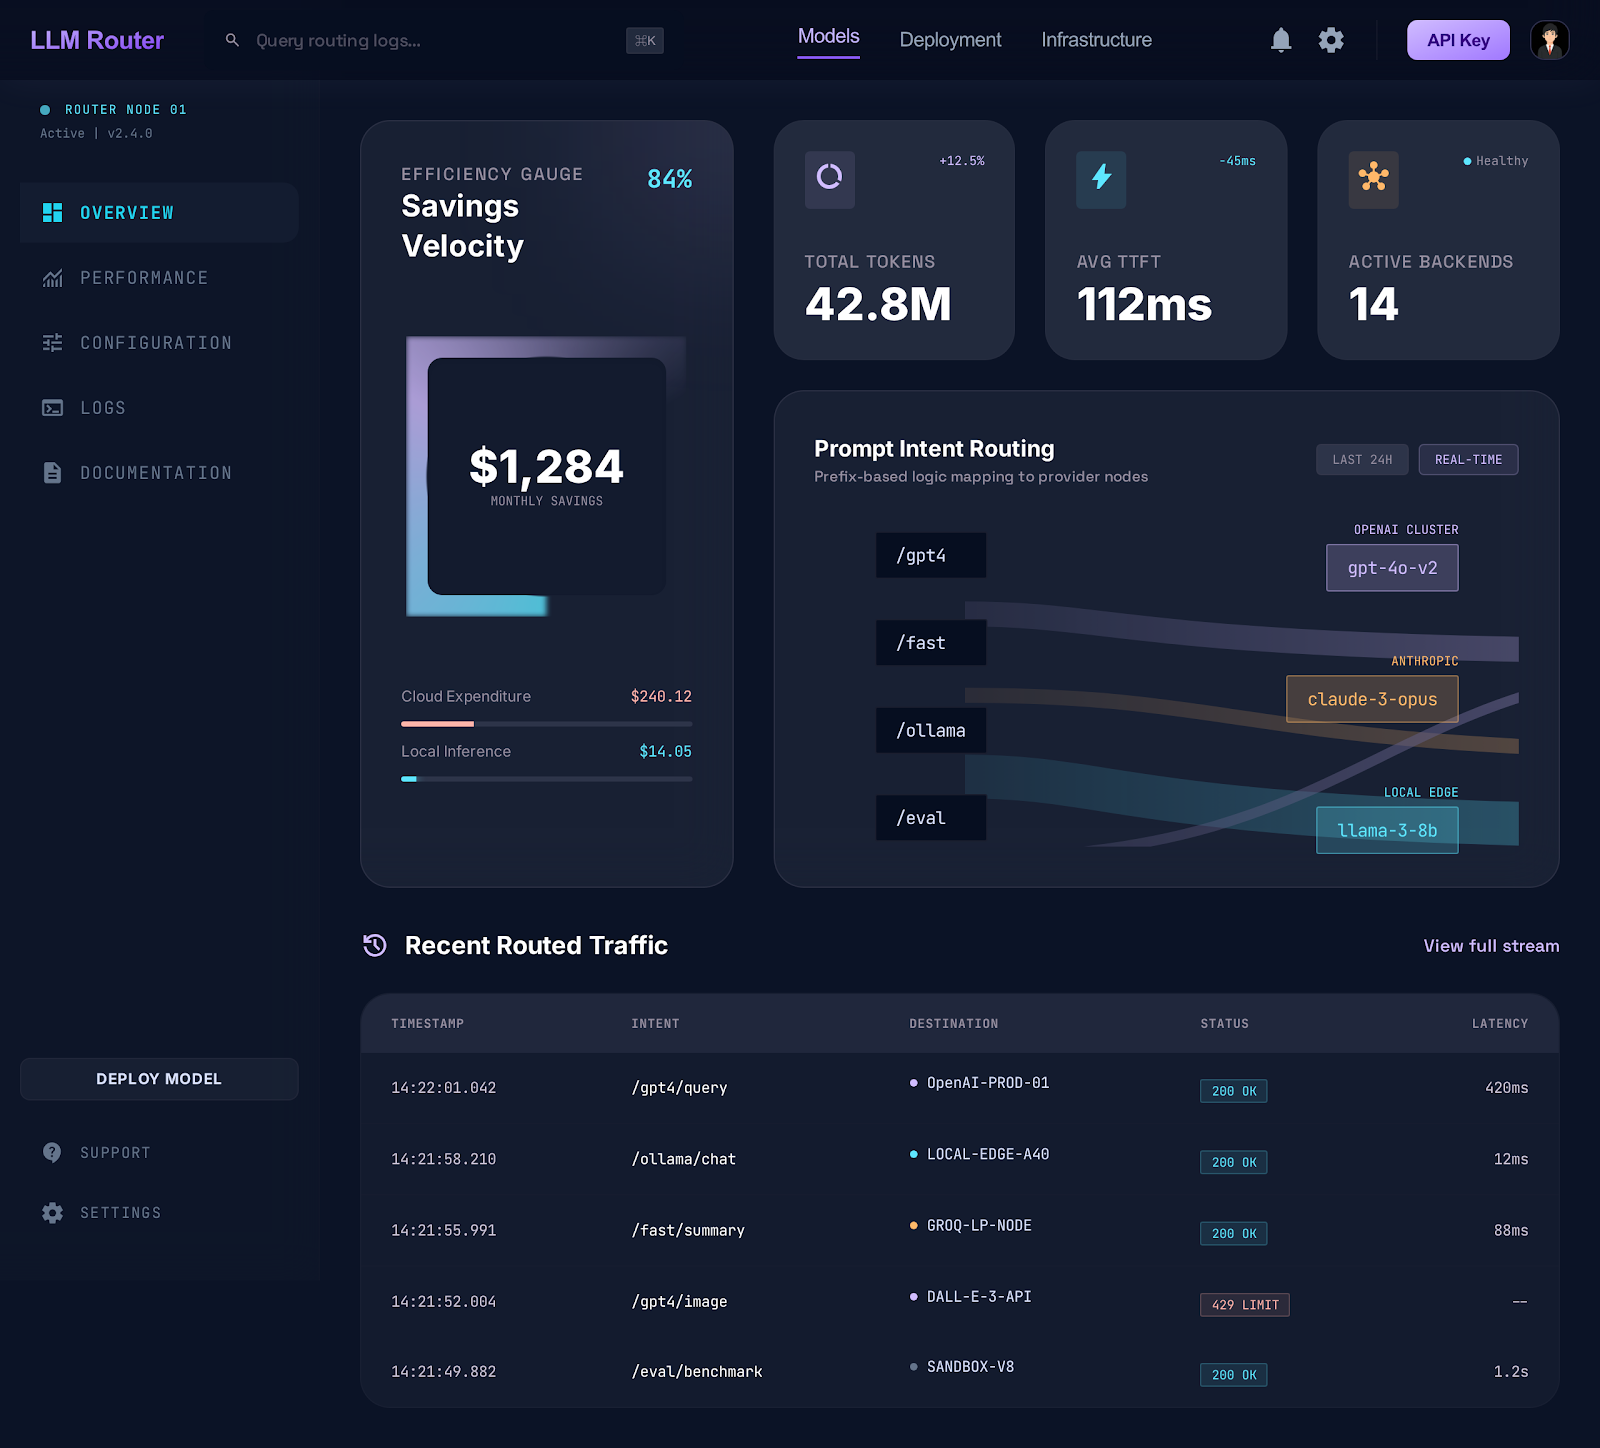1600x1448 pixels.
Task: Click the API Key button
Action: pyautogui.click(x=1458, y=40)
